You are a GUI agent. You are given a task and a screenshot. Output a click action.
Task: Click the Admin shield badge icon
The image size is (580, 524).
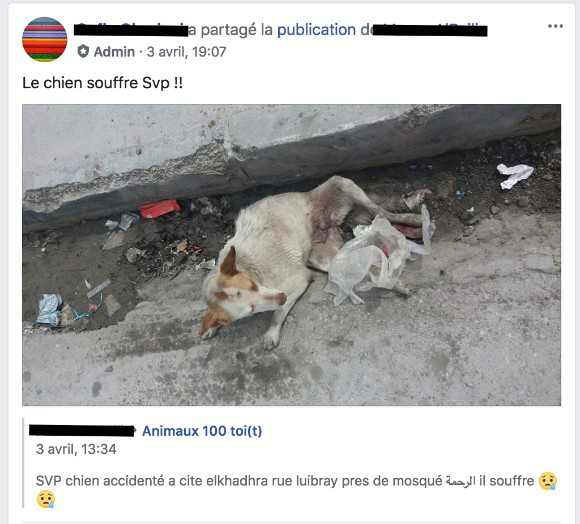point(83,51)
